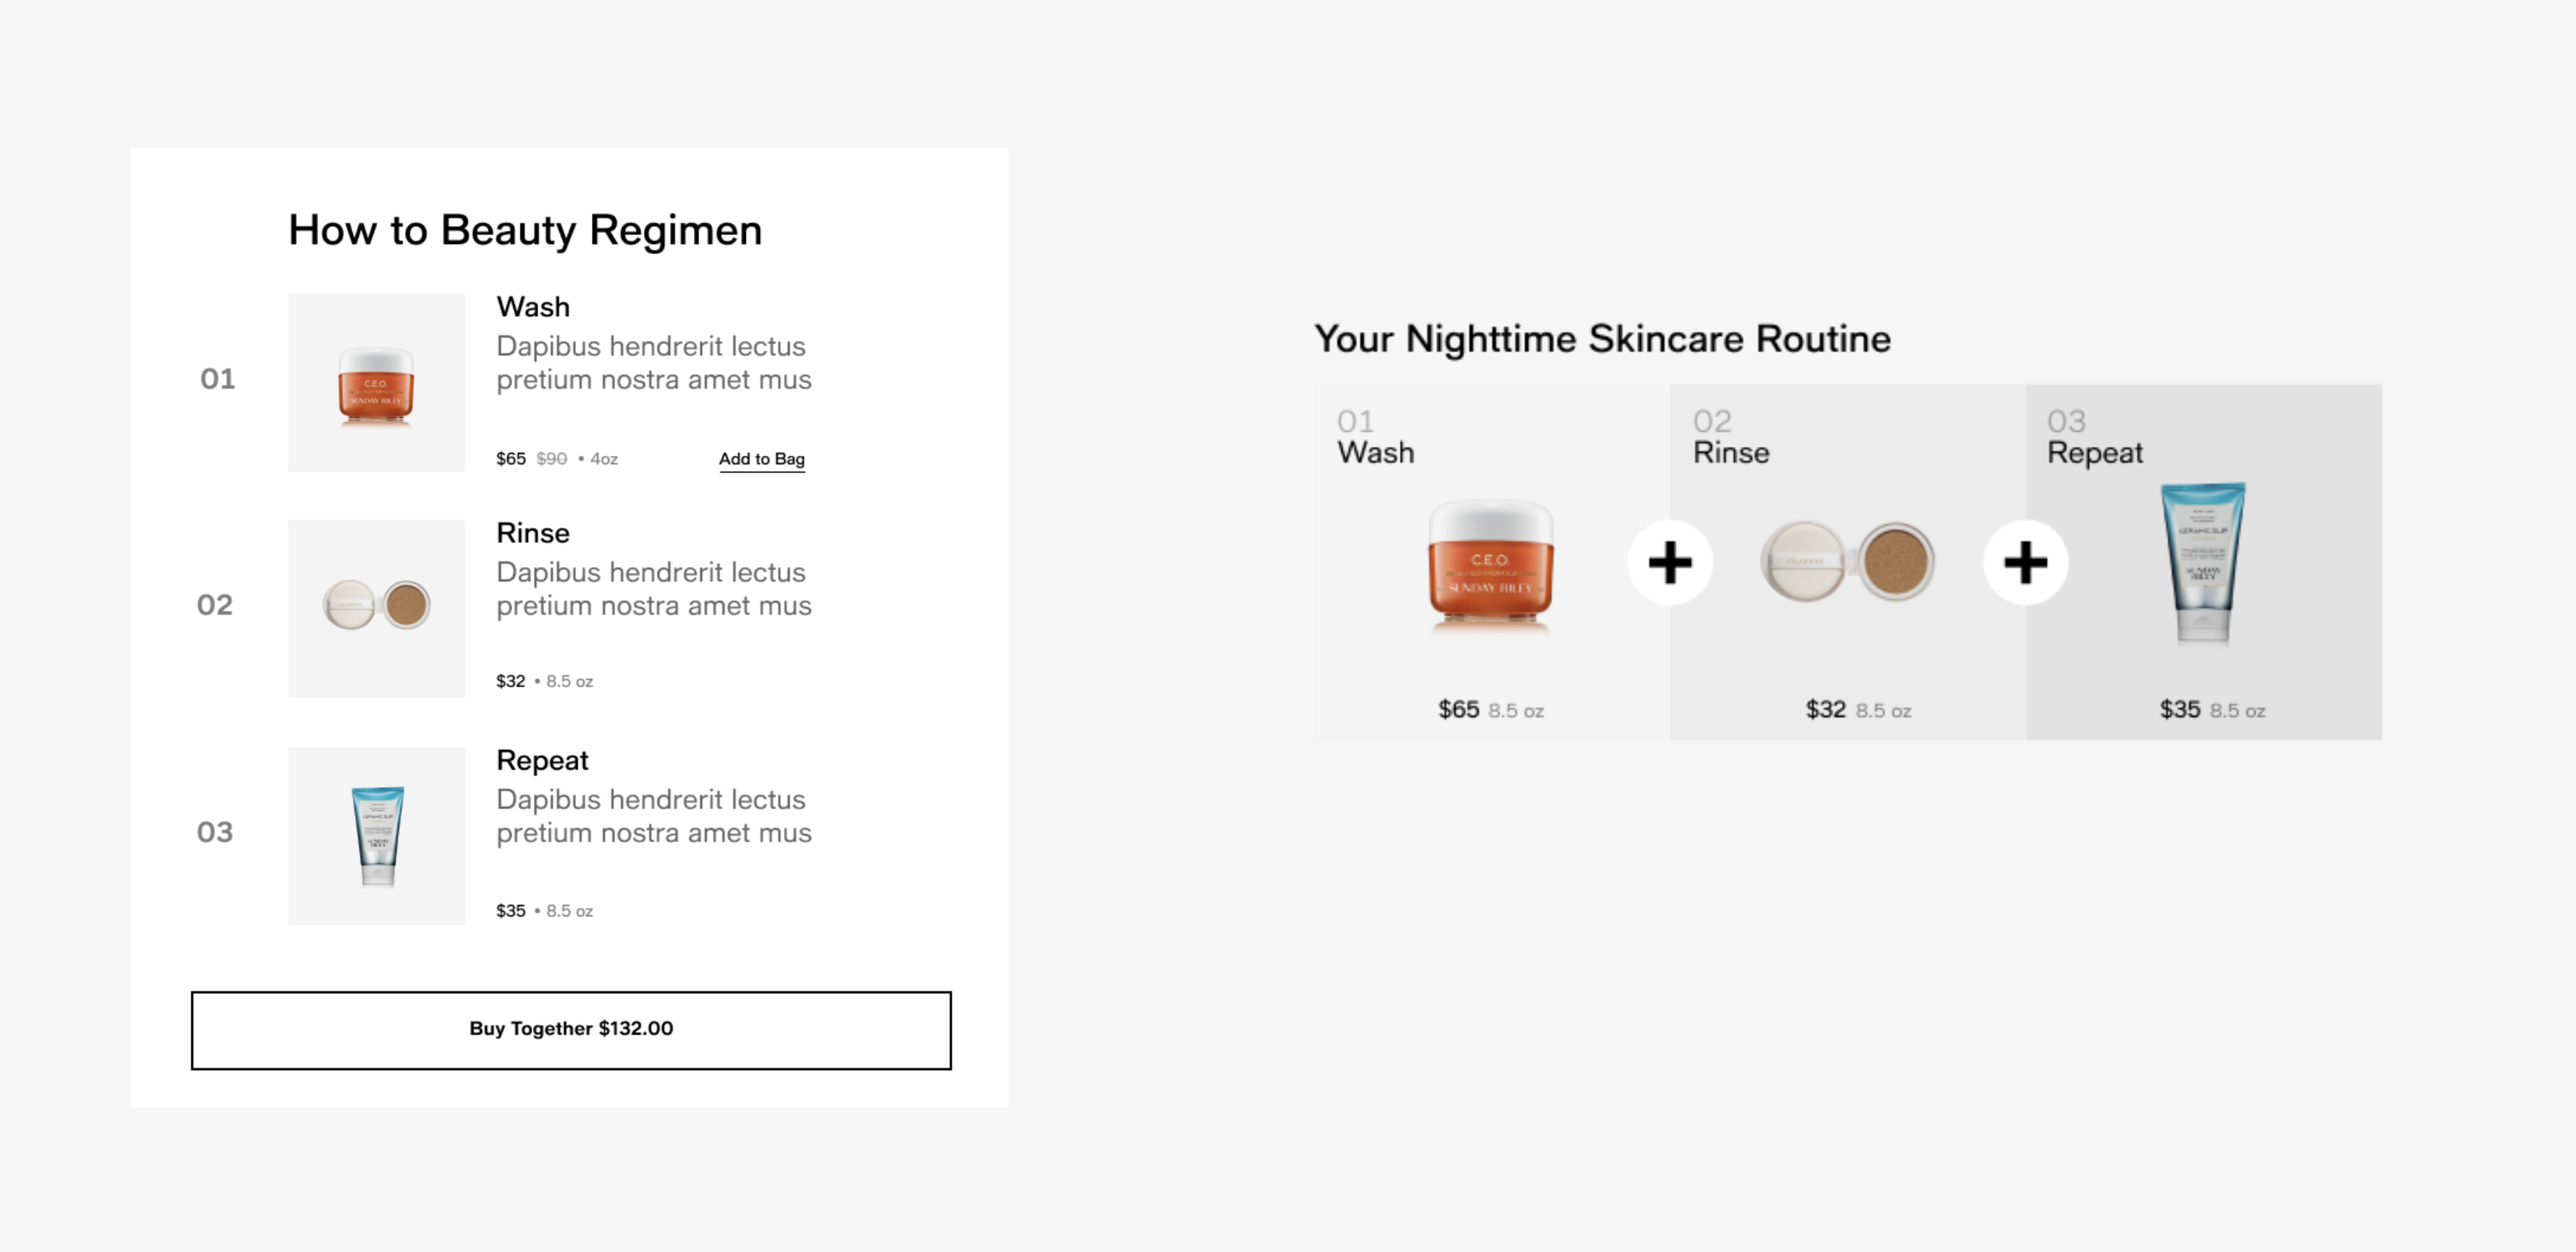Click the Add to Bag link

(x=761, y=459)
